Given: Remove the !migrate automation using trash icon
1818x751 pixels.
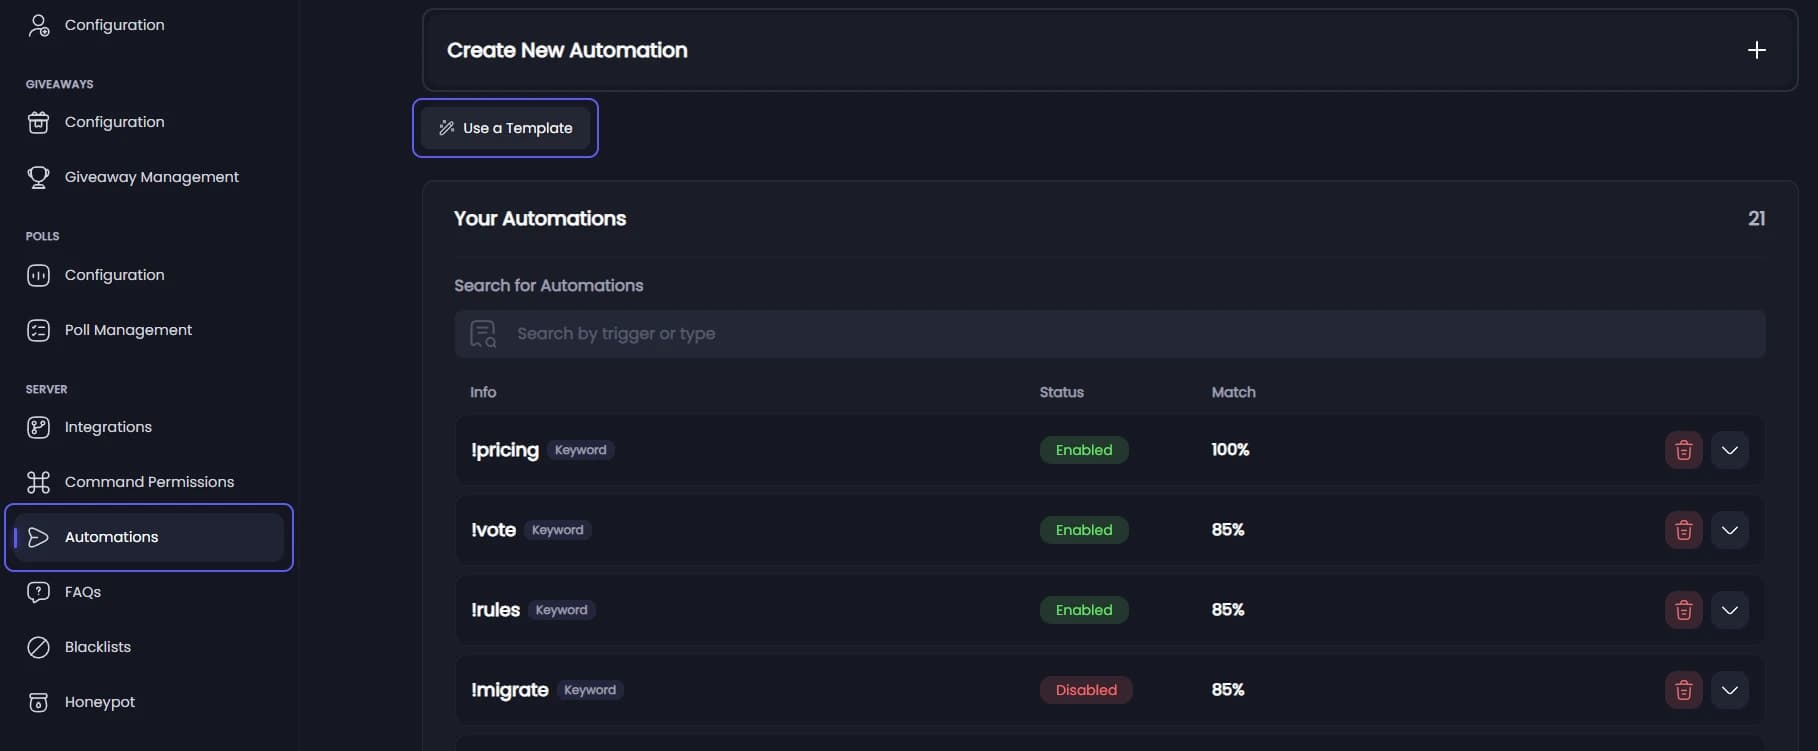Looking at the screenshot, I should tap(1683, 690).
